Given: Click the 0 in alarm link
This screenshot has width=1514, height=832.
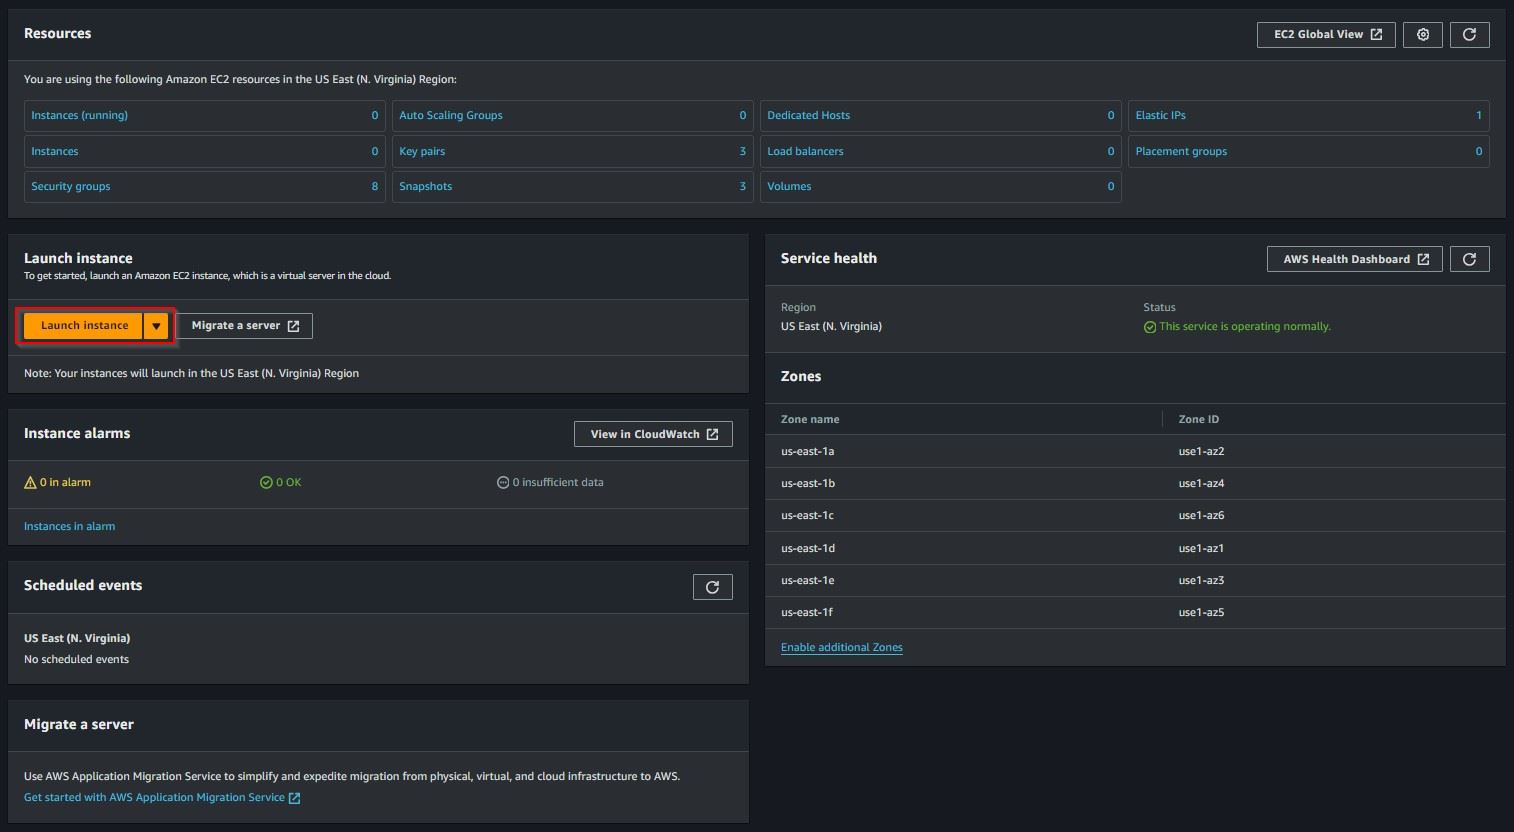Looking at the screenshot, I should pos(65,482).
